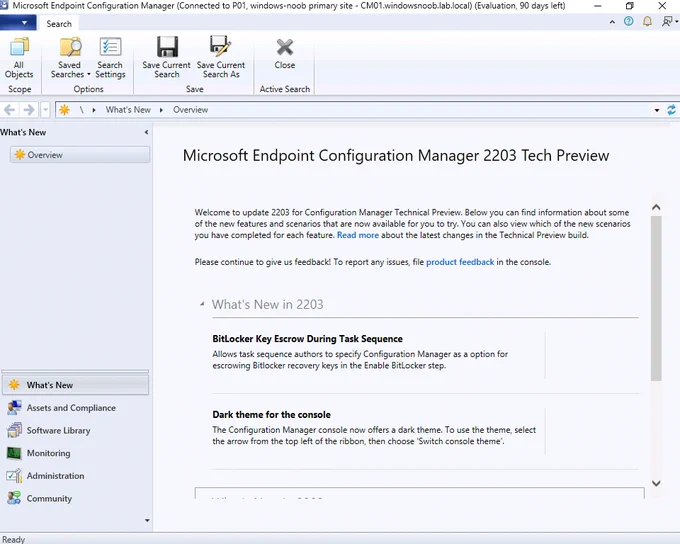
Task: Open the feedback person icon
Action: 668,21
